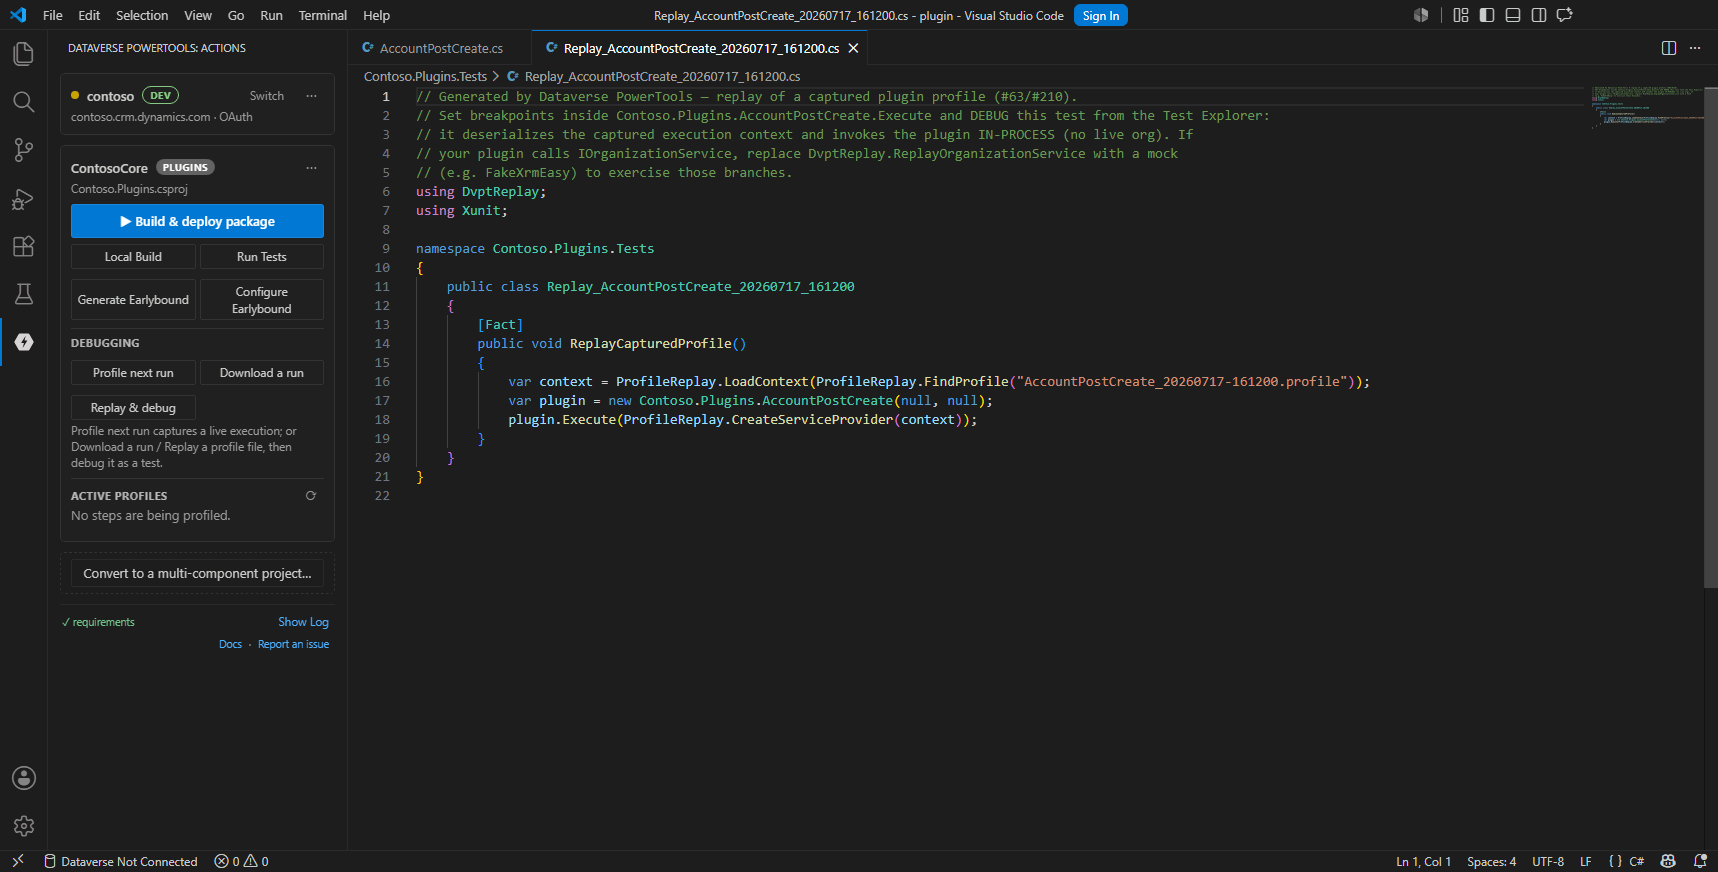Open the View menu
This screenshot has height=872, width=1718.
click(x=198, y=15)
